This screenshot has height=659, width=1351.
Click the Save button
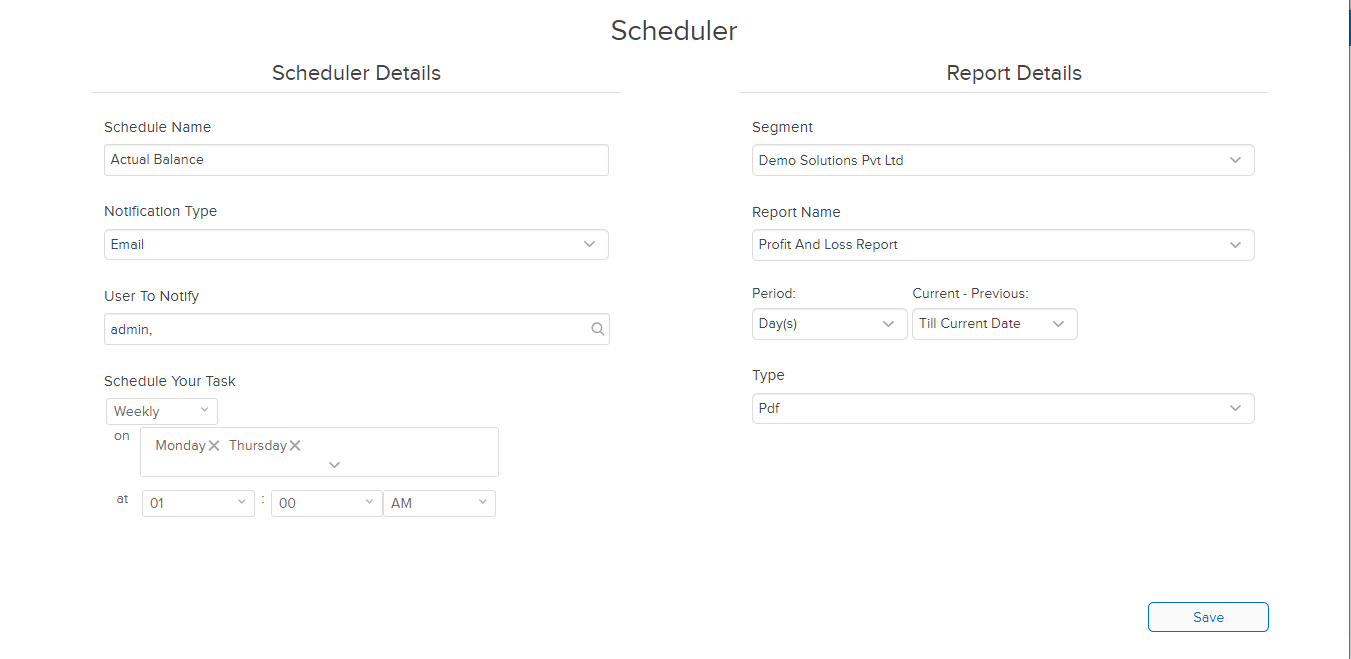click(x=1207, y=616)
